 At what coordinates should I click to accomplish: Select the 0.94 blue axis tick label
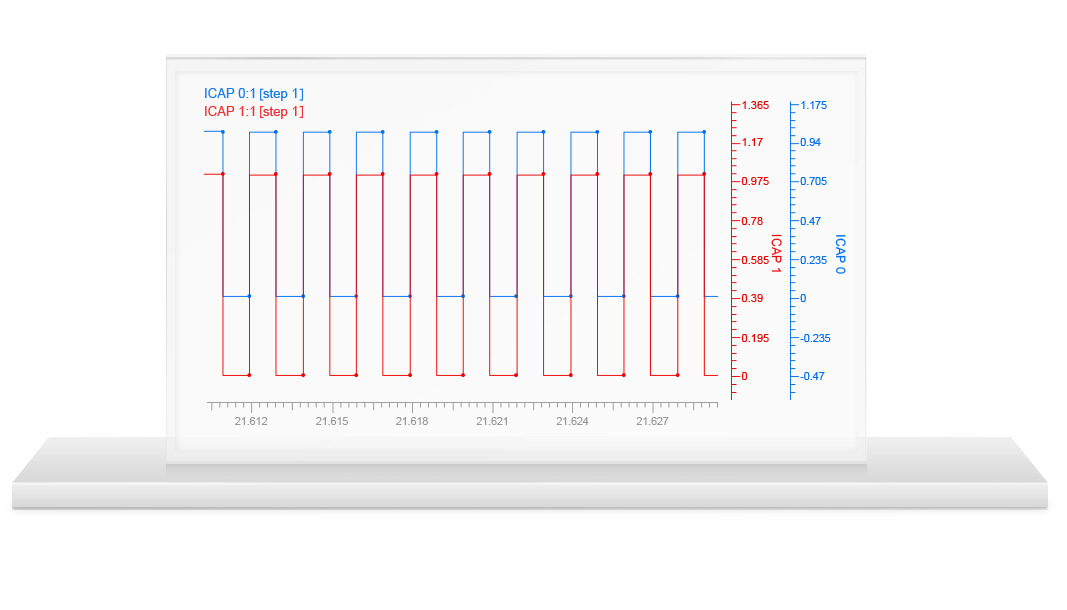click(x=811, y=143)
